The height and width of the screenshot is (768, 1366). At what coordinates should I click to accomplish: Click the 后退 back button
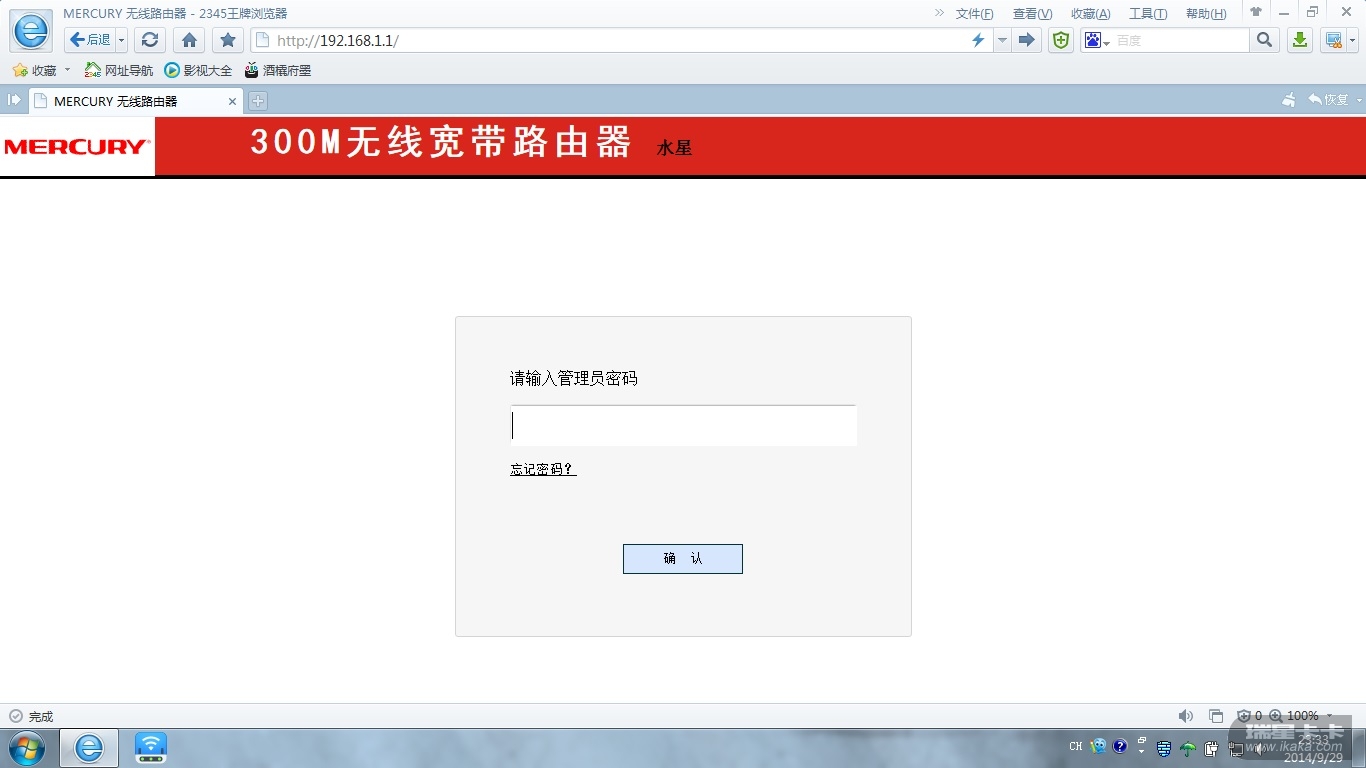pyautogui.click(x=90, y=40)
